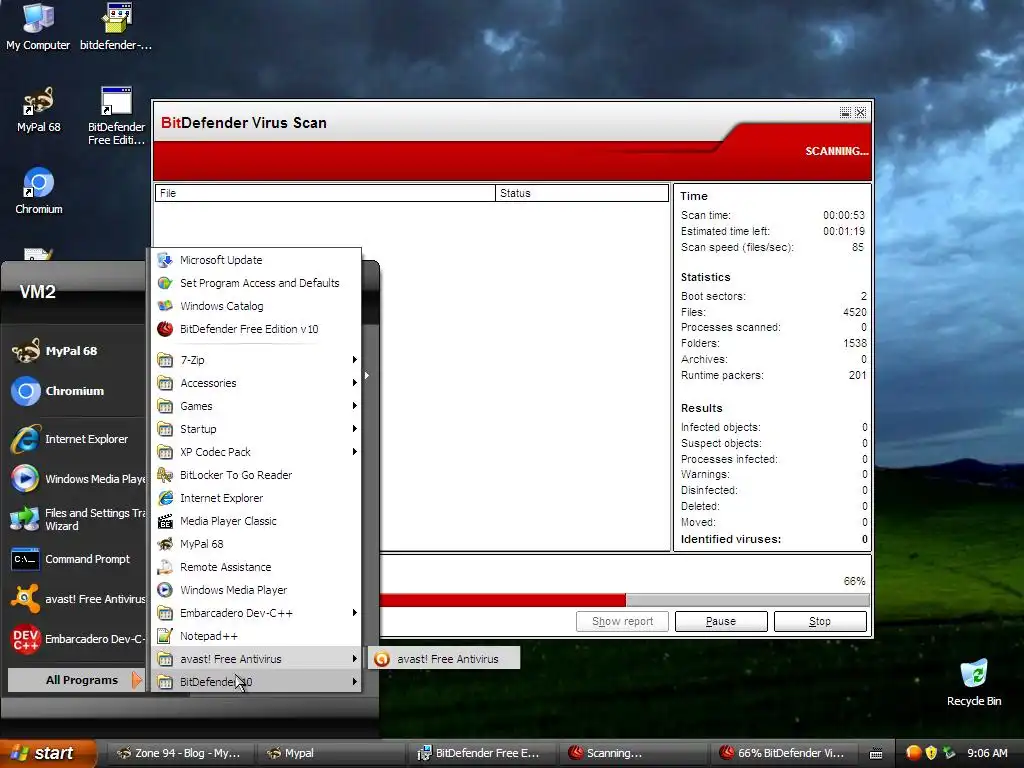
Task: Open Notepad++ from programs list
Action: coord(257,636)
